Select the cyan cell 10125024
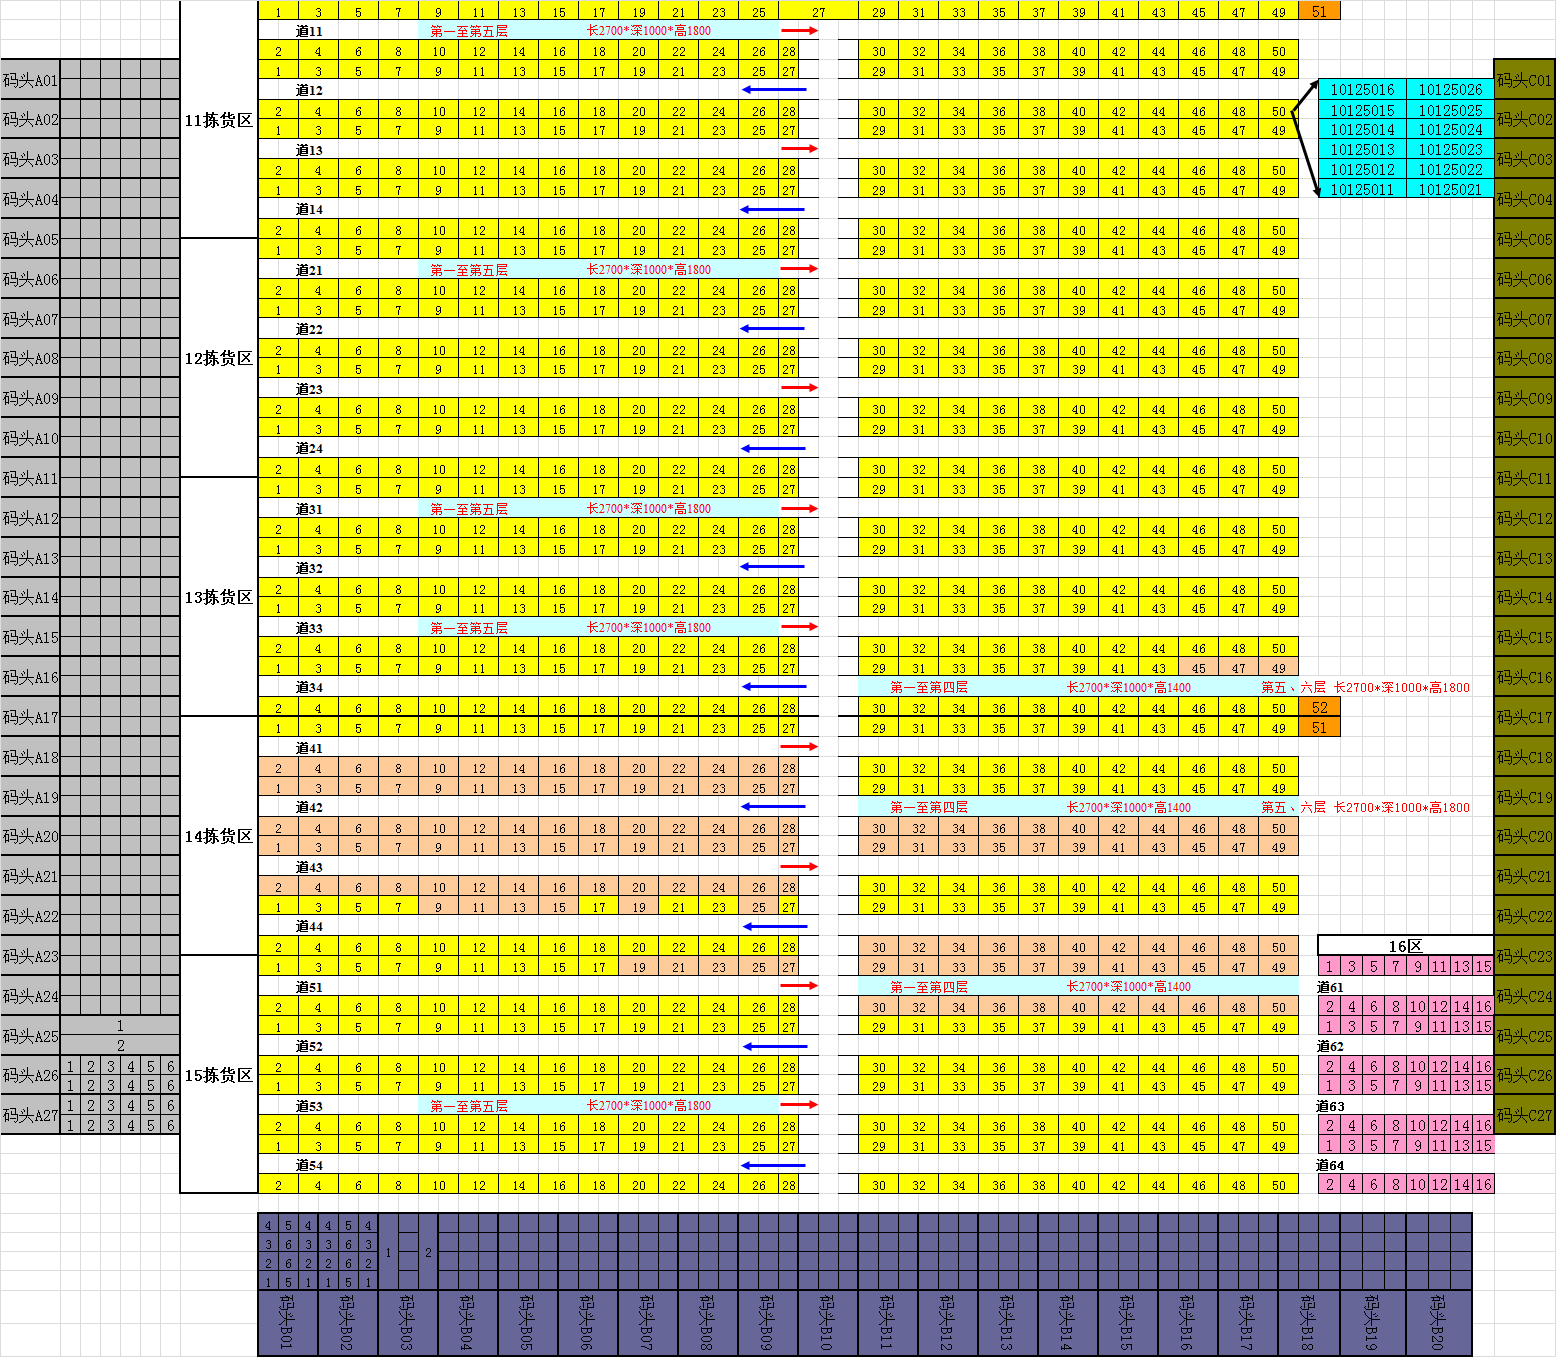 [x=1450, y=130]
